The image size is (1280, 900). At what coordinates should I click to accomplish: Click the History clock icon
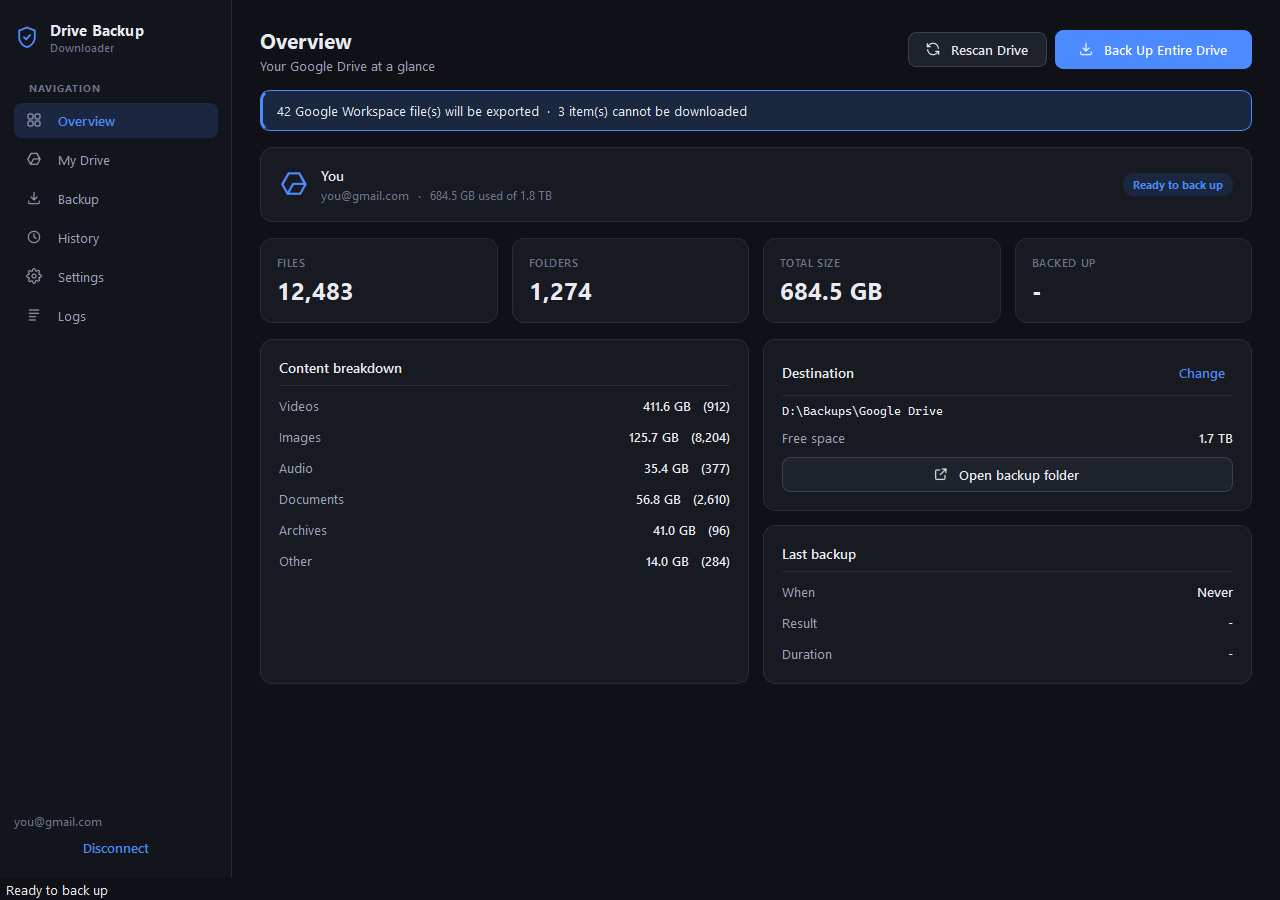point(34,237)
